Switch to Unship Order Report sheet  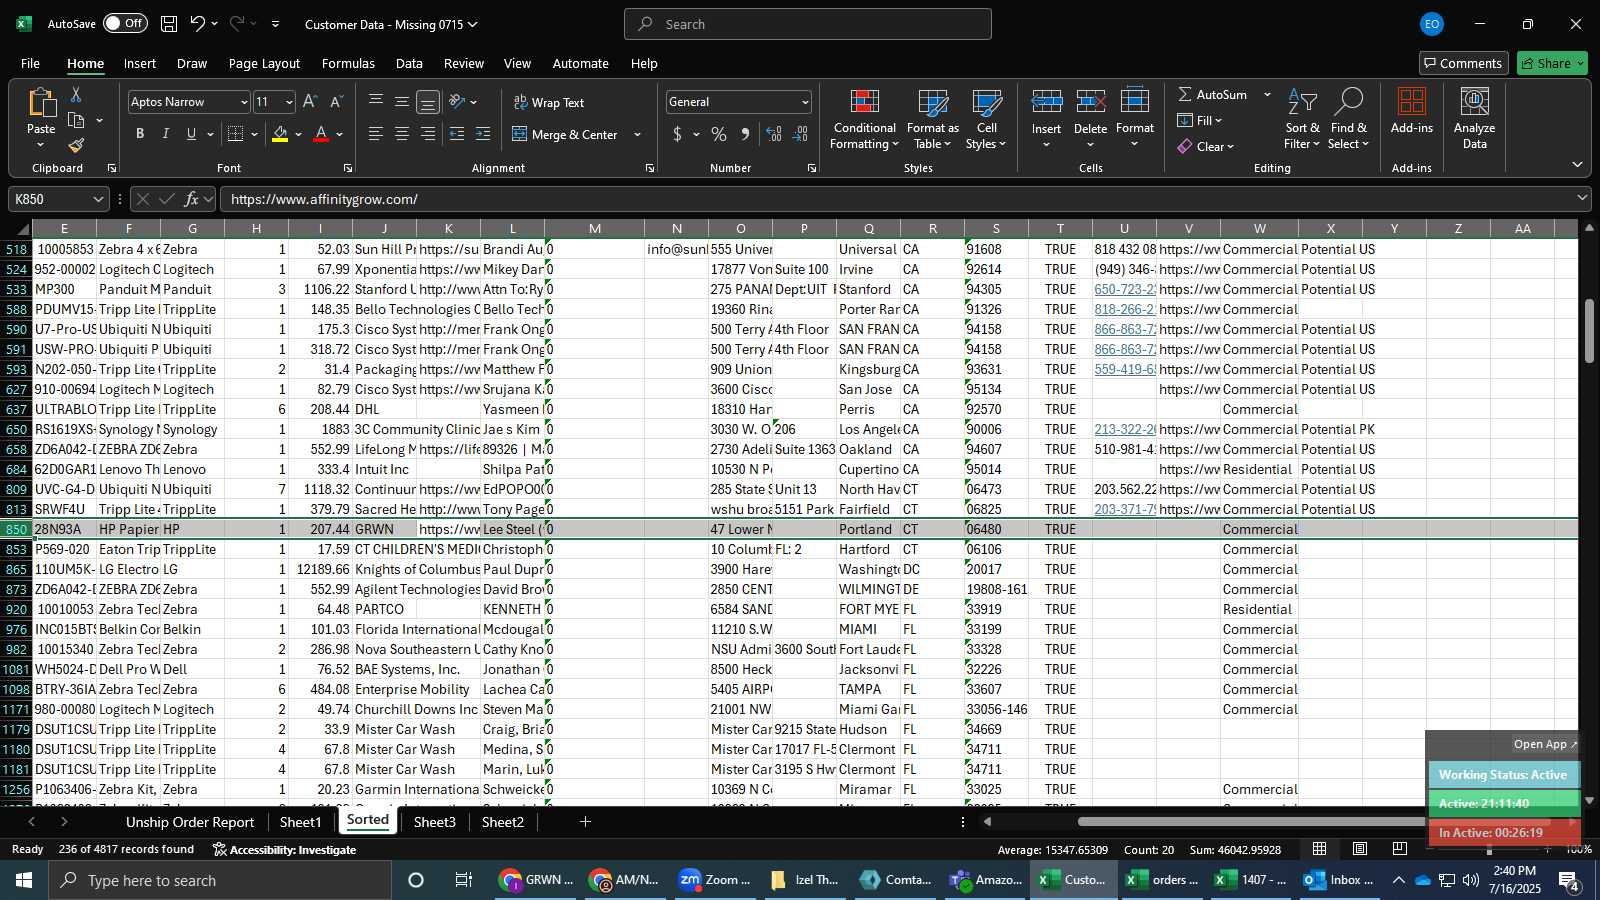pyautogui.click(x=190, y=822)
